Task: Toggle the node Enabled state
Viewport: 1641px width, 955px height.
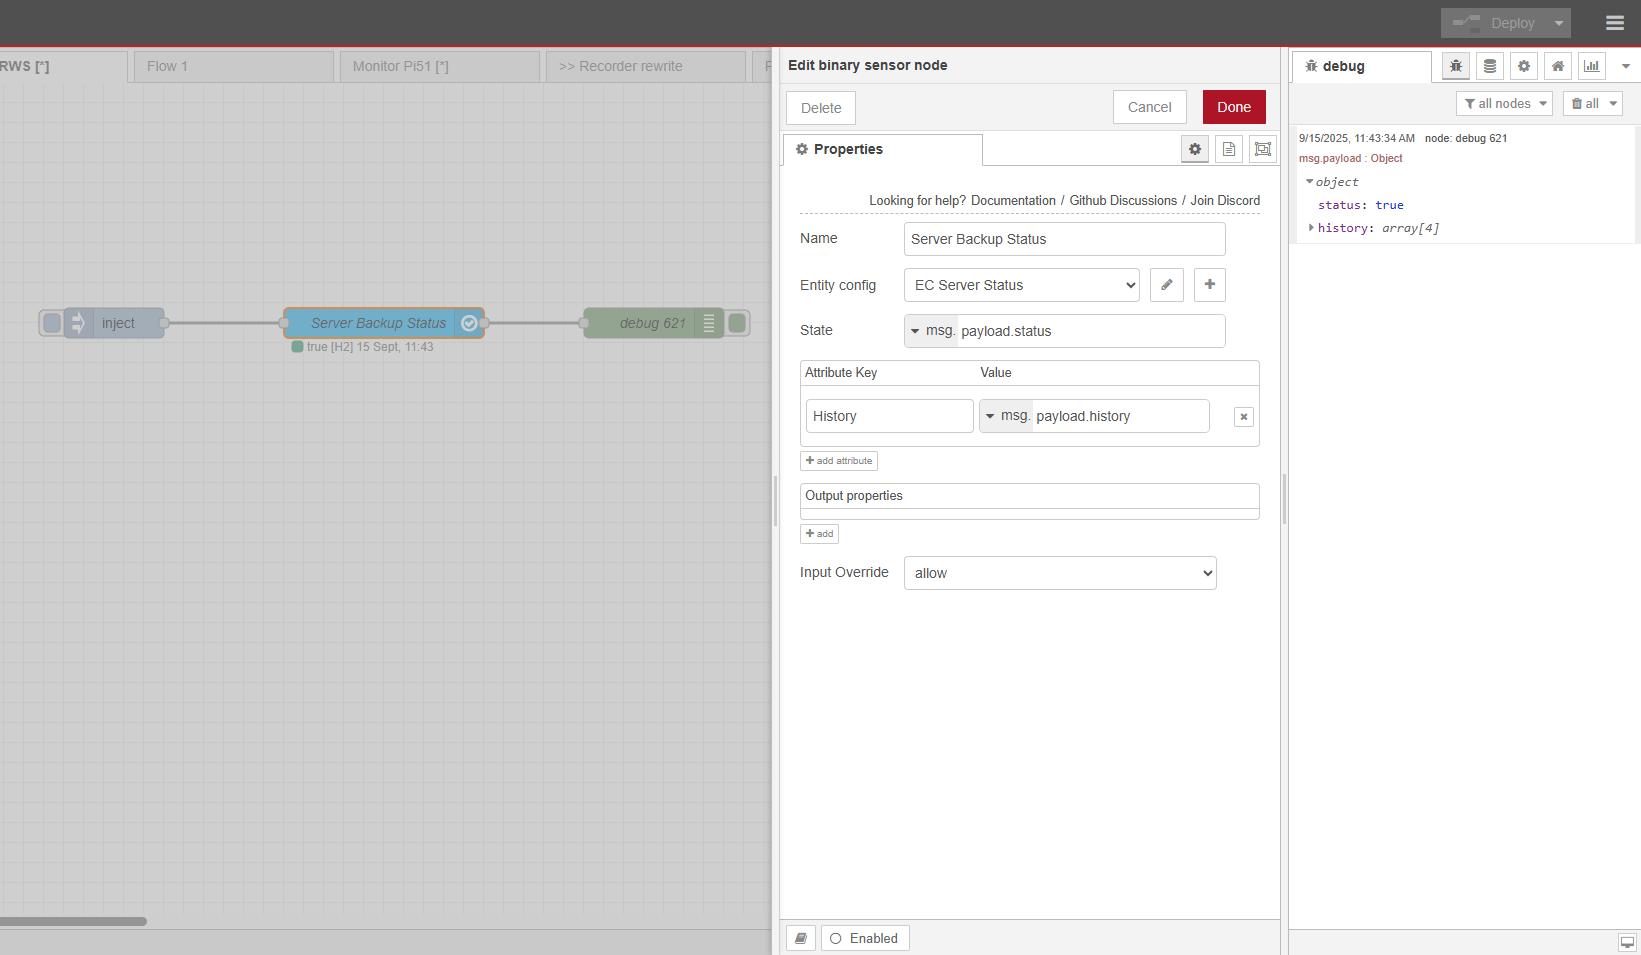Action: tap(865, 938)
